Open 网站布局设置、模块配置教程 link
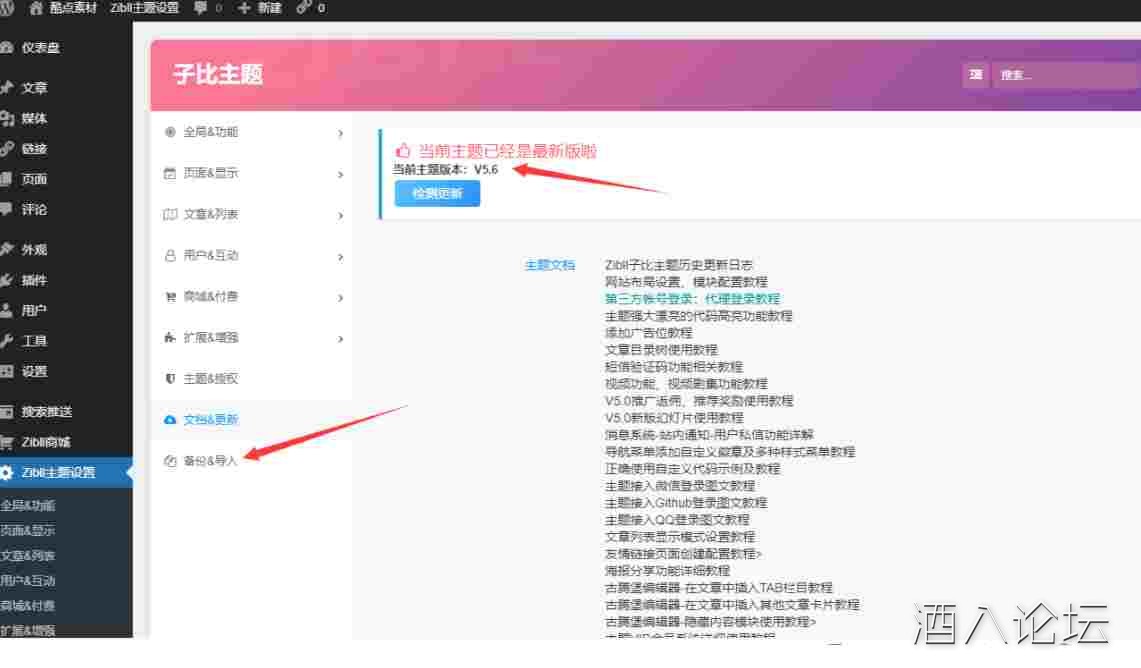Viewport: 1141px width, 668px height. pyautogui.click(x=685, y=282)
